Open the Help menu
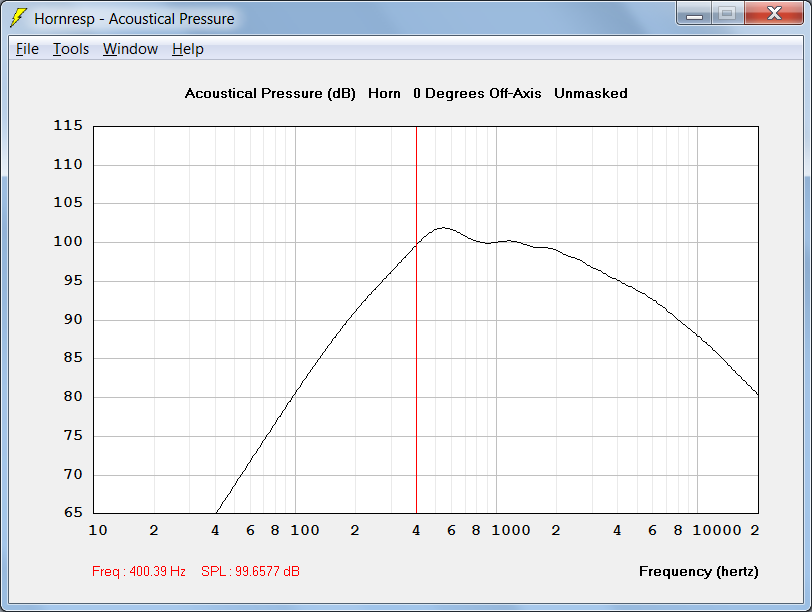Viewport: 812px width, 612px height. 187,49
